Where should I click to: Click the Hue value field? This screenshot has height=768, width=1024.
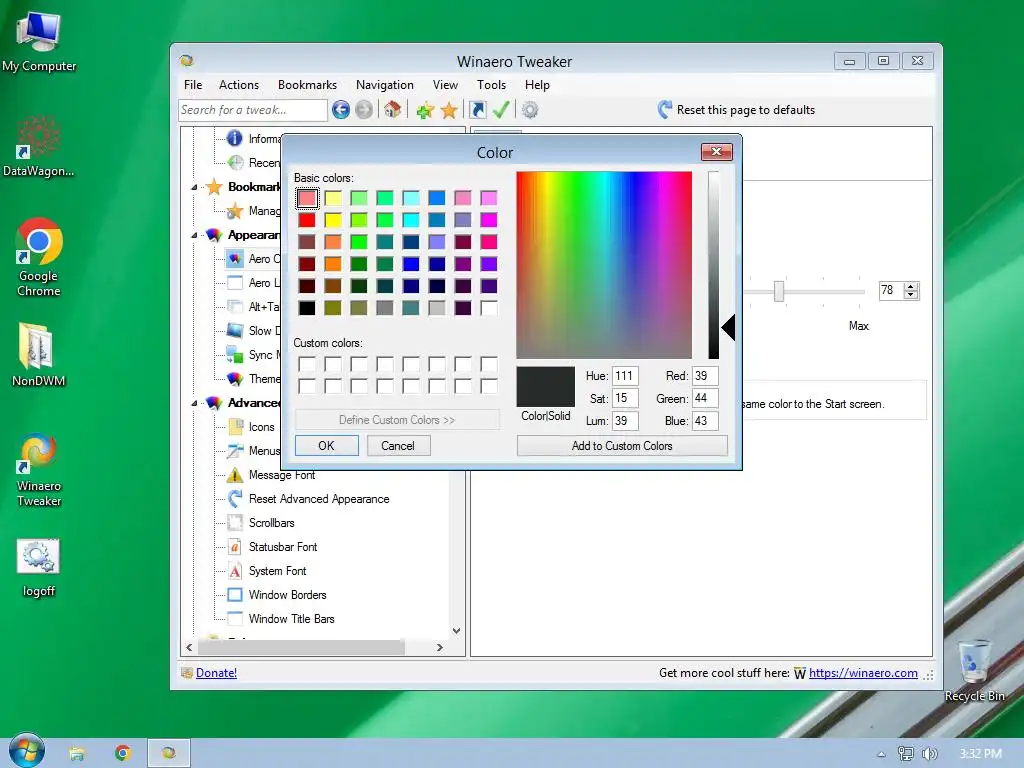pos(625,376)
